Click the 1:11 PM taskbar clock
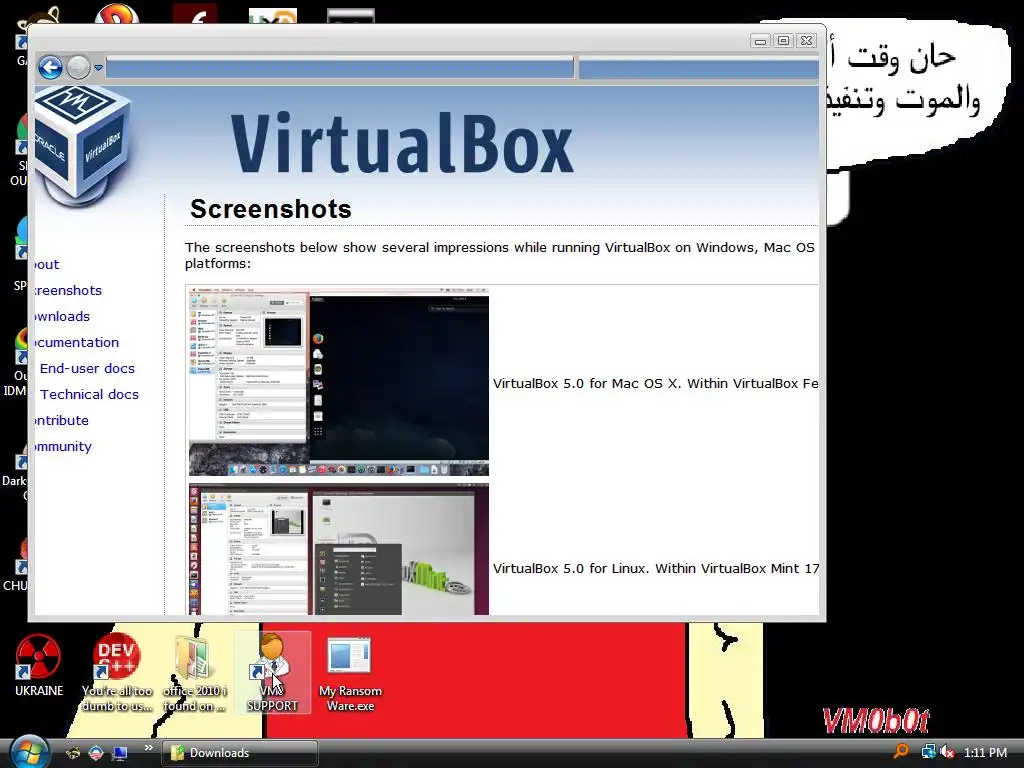1024x768 pixels. pyautogui.click(x=985, y=752)
